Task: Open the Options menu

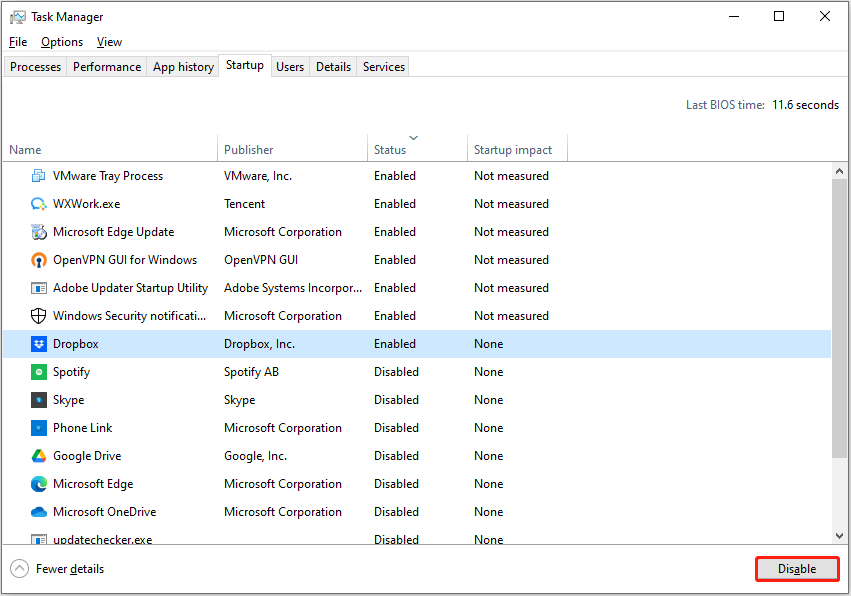Action: 61,42
